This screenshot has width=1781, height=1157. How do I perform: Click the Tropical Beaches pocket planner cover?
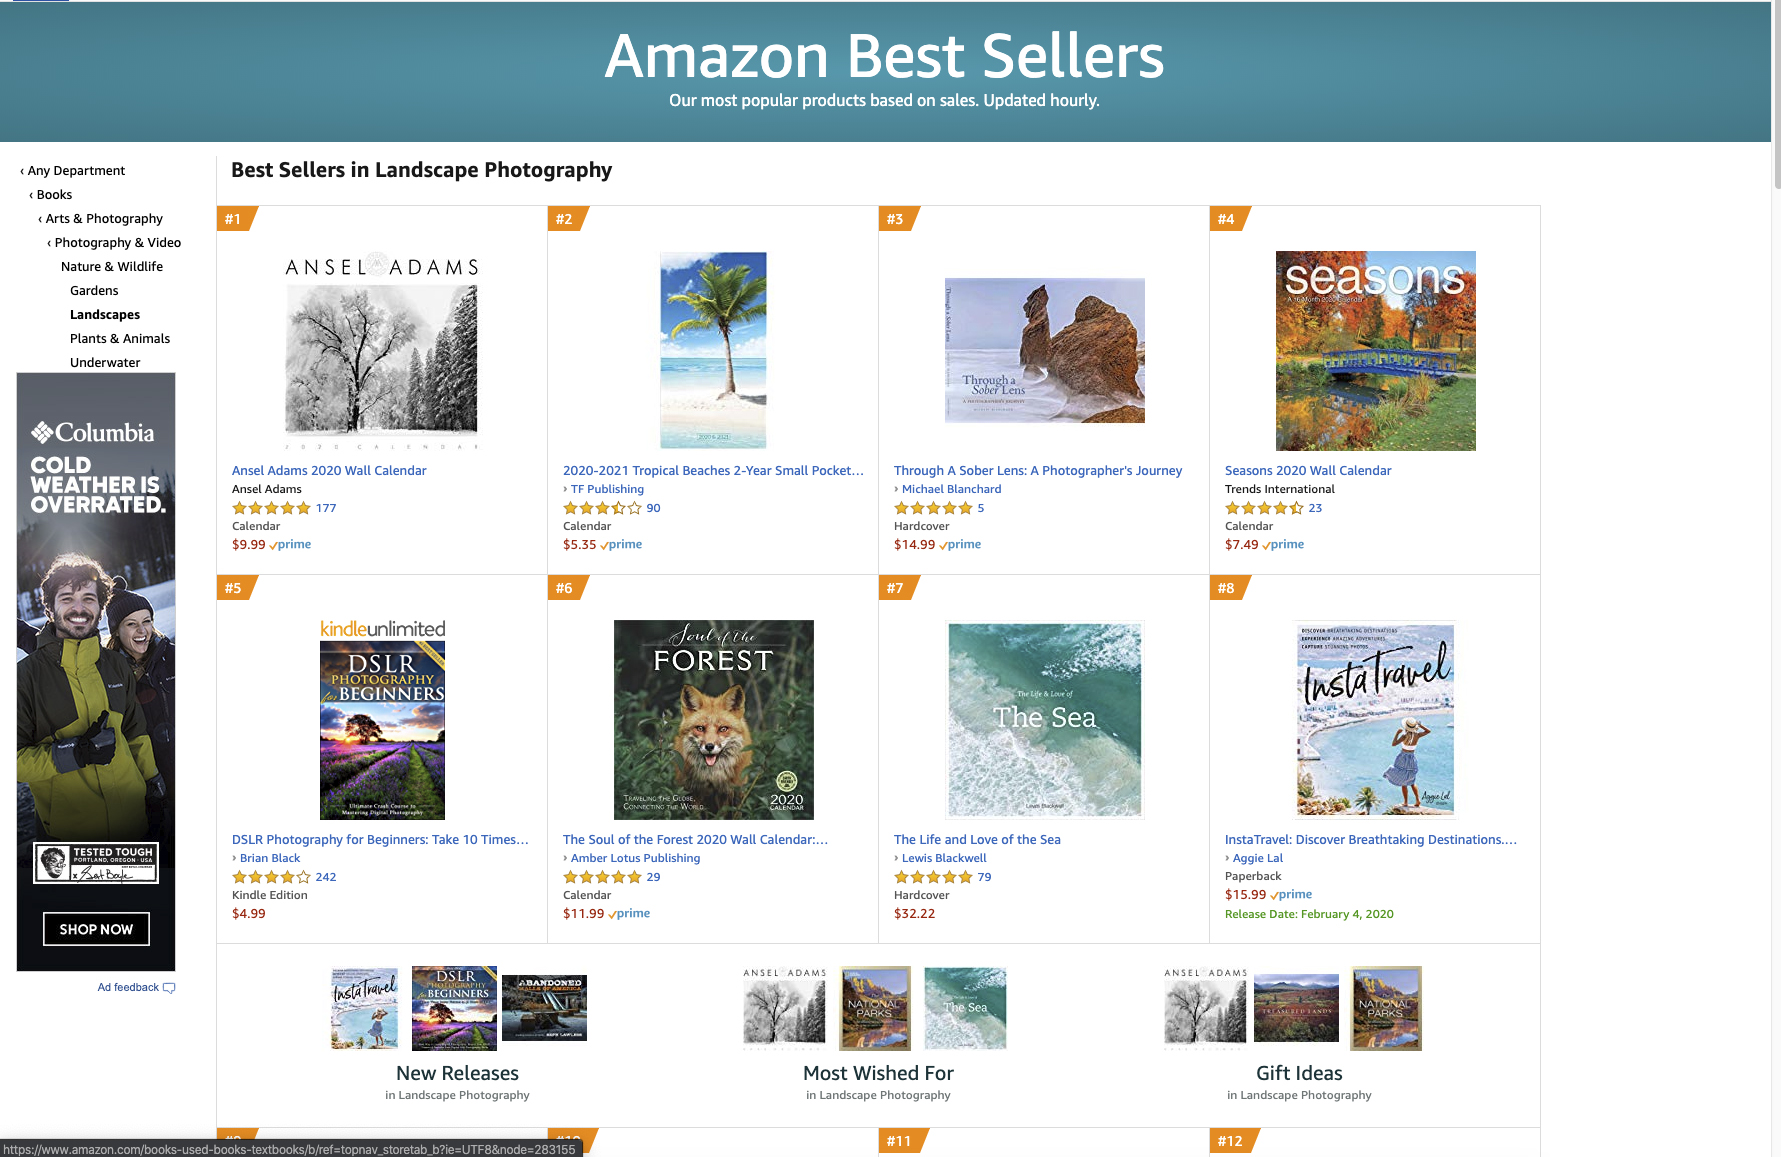713,350
